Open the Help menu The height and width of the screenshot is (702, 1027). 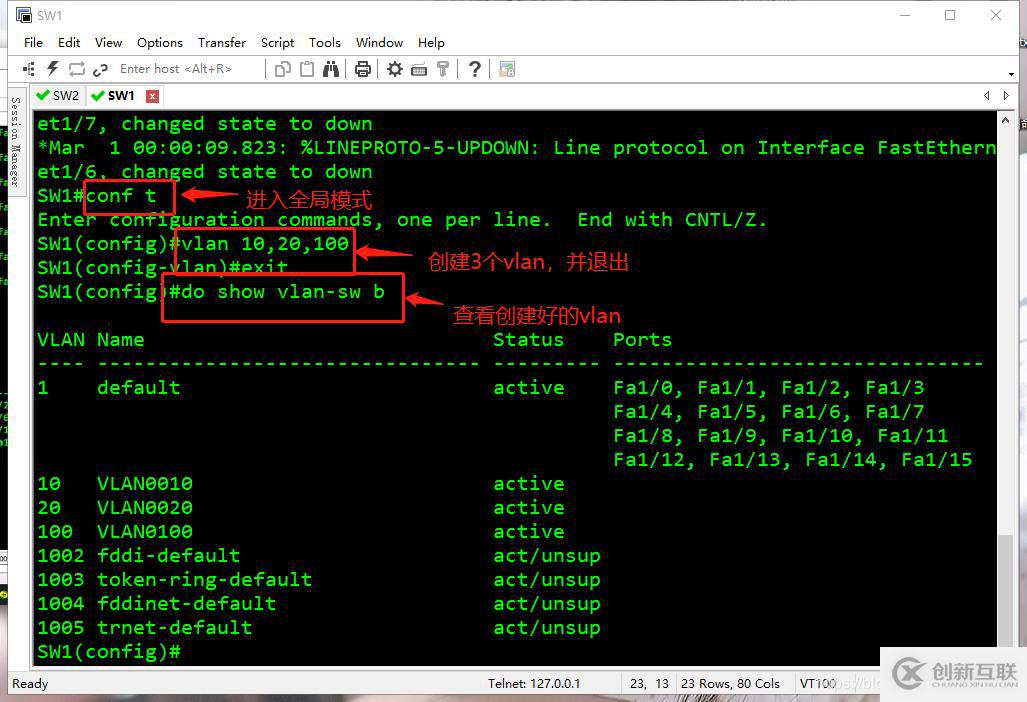(431, 43)
